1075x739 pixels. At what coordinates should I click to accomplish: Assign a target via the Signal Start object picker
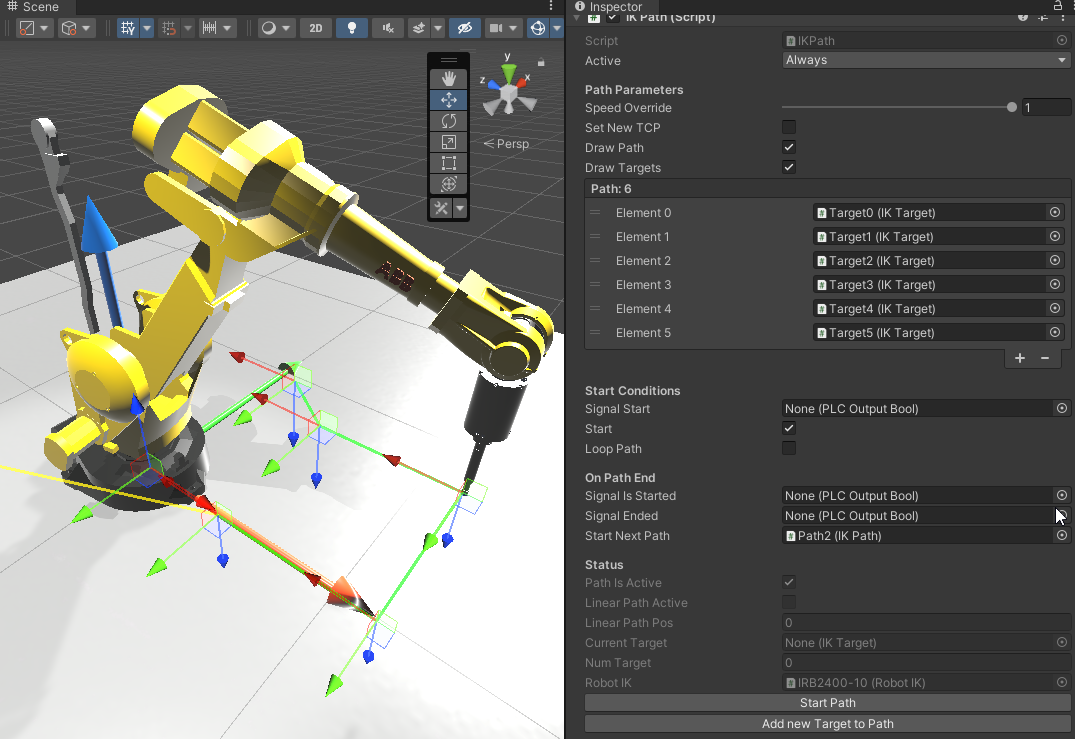[x=1061, y=408]
